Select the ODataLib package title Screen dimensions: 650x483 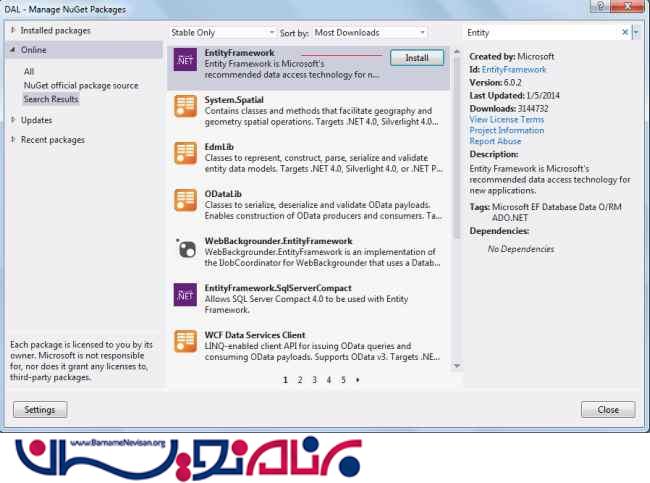pos(223,194)
